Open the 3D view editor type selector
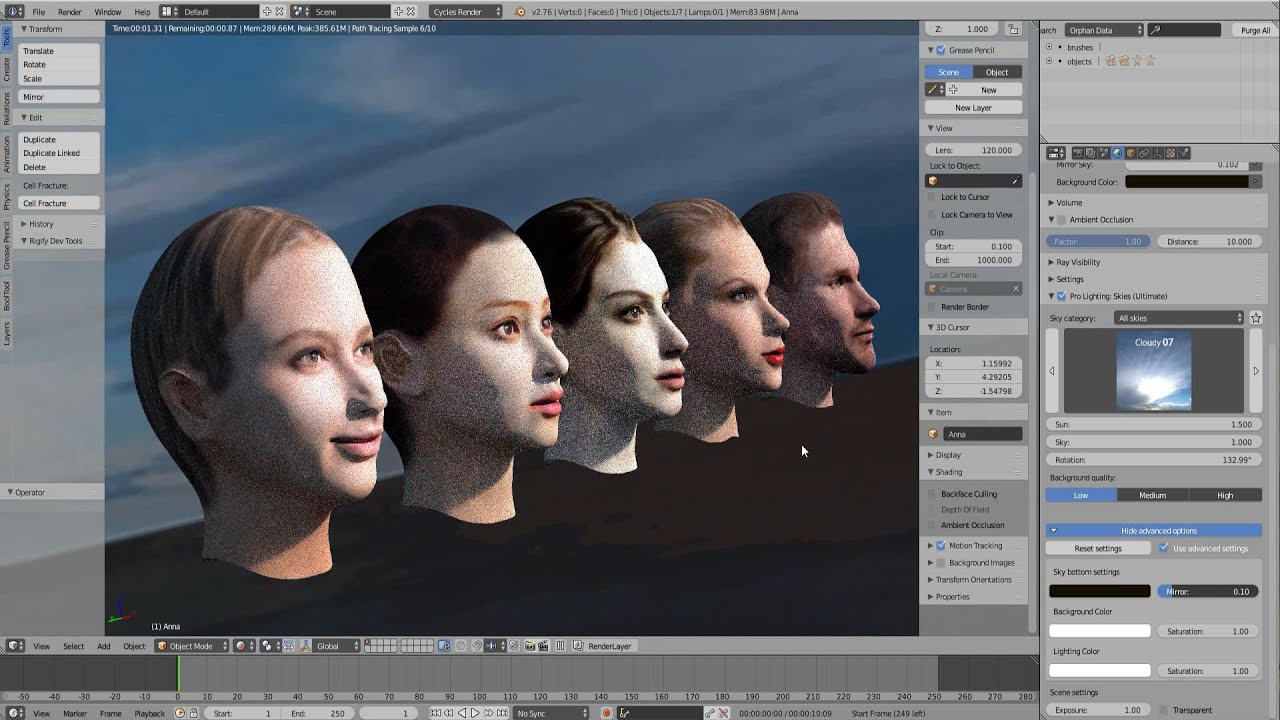This screenshot has width=1280, height=720. coord(17,646)
